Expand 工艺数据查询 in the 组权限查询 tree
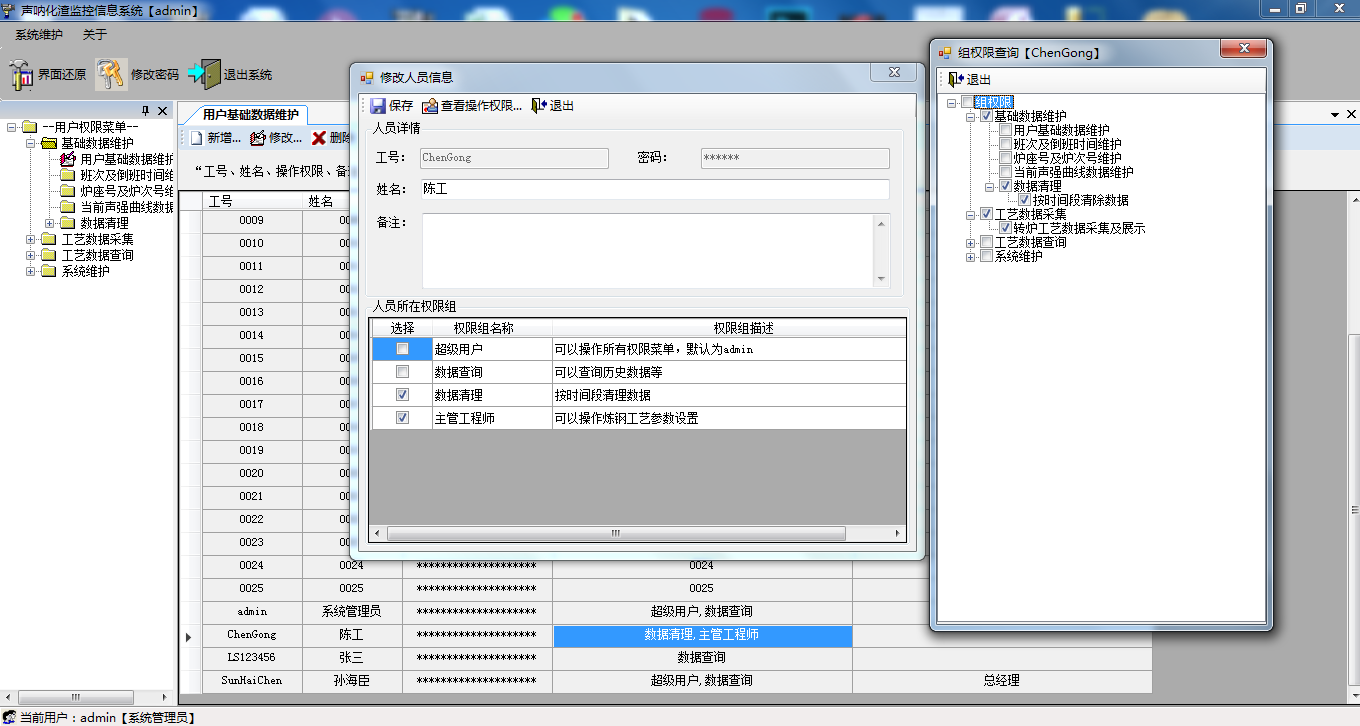 pos(970,242)
